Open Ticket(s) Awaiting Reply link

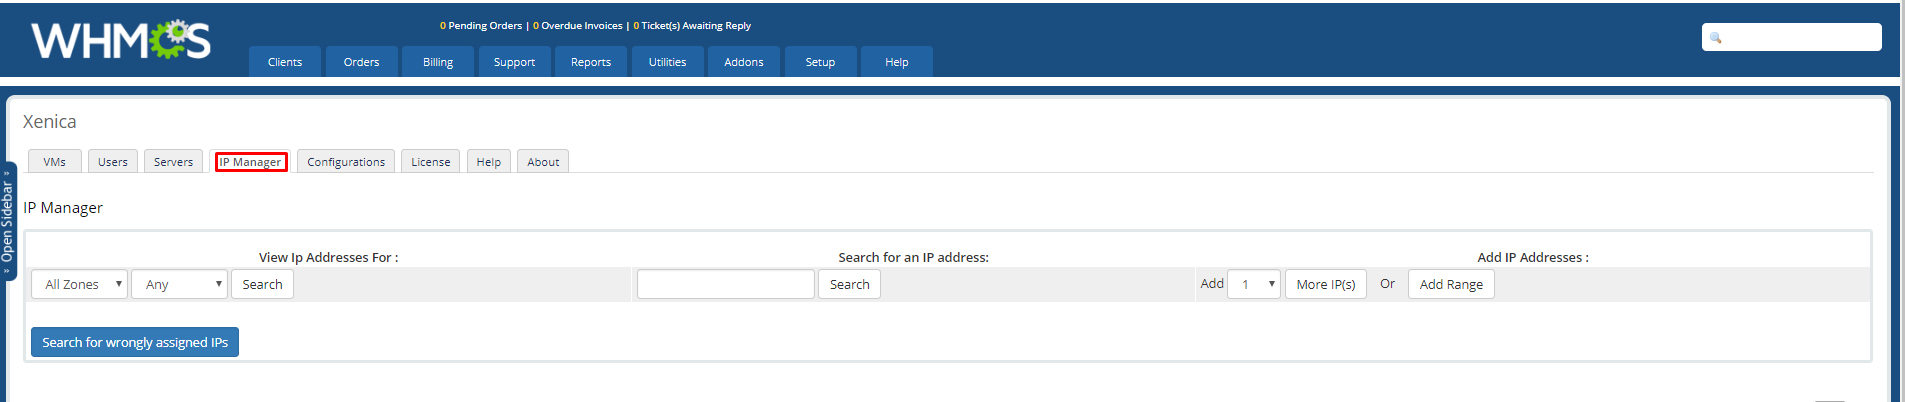click(692, 26)
